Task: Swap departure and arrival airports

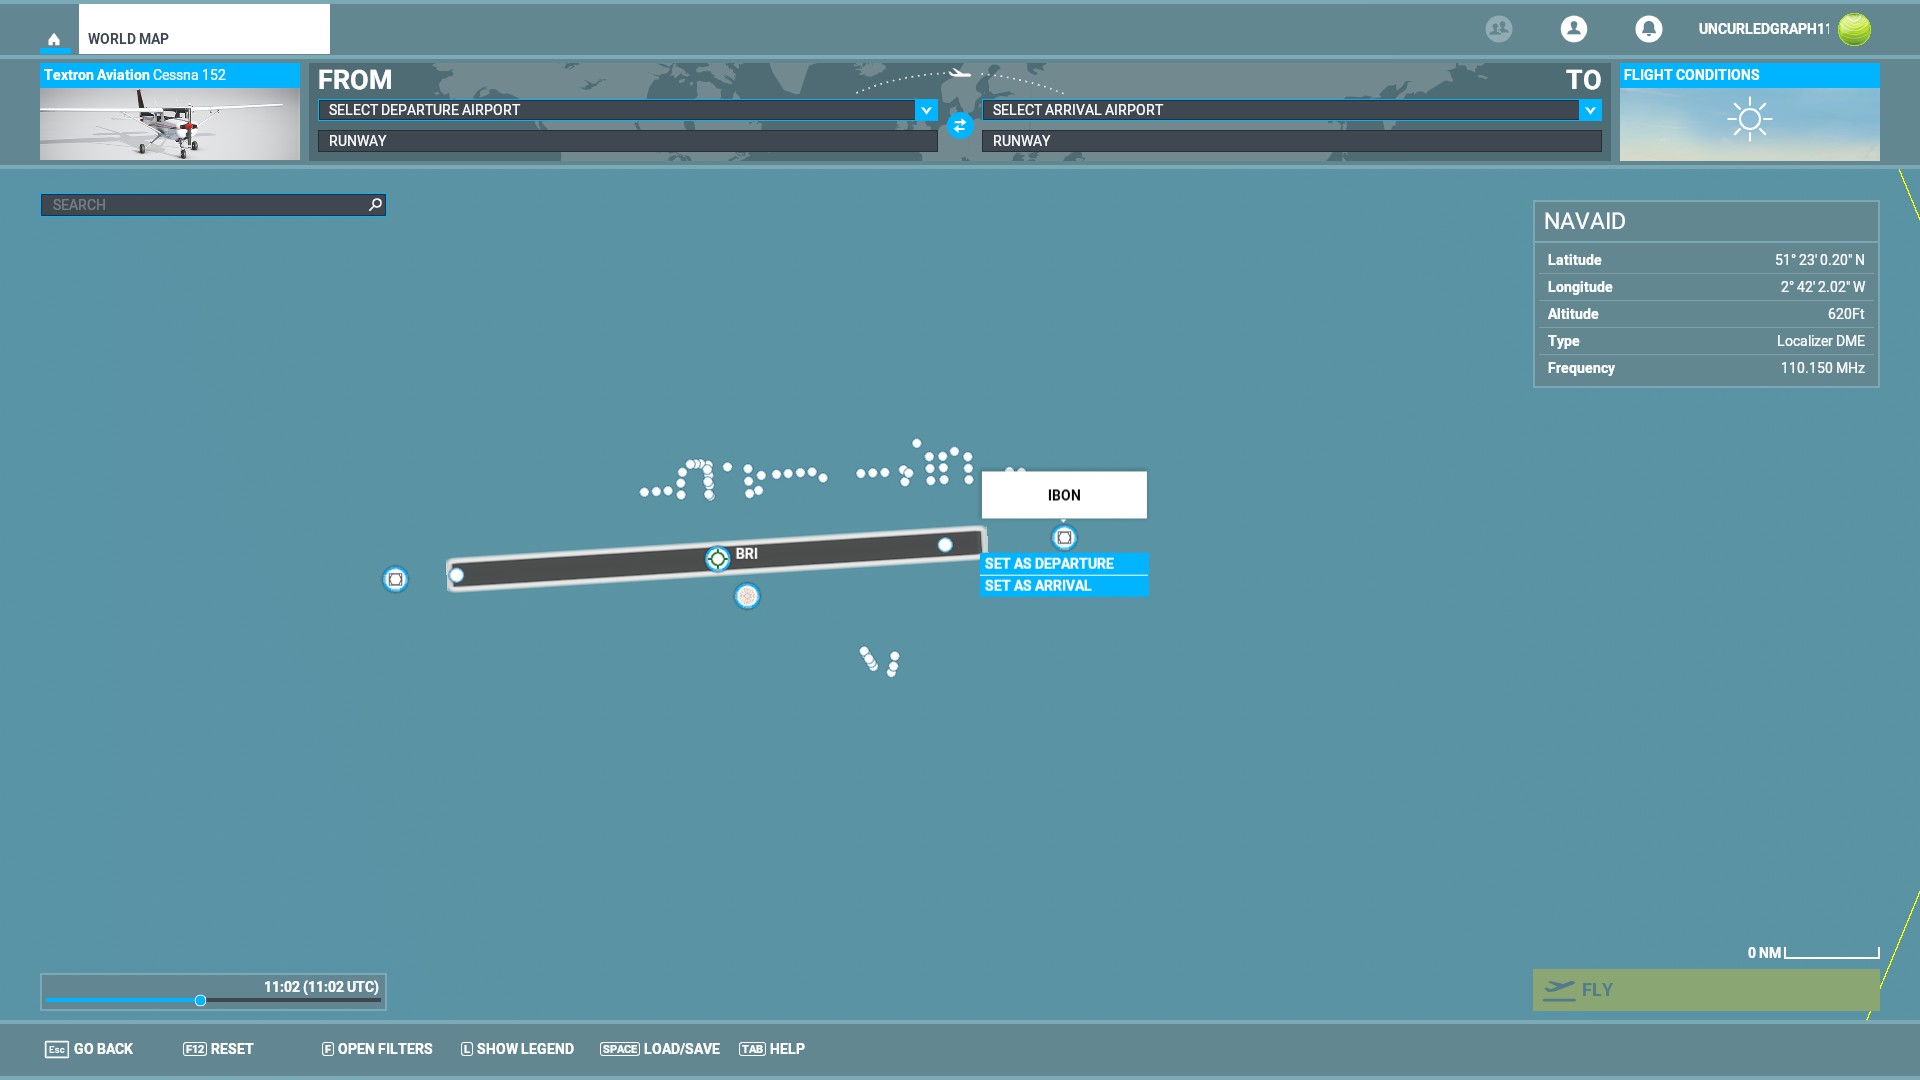Action: pyautogui.click(x=960, y=126)
